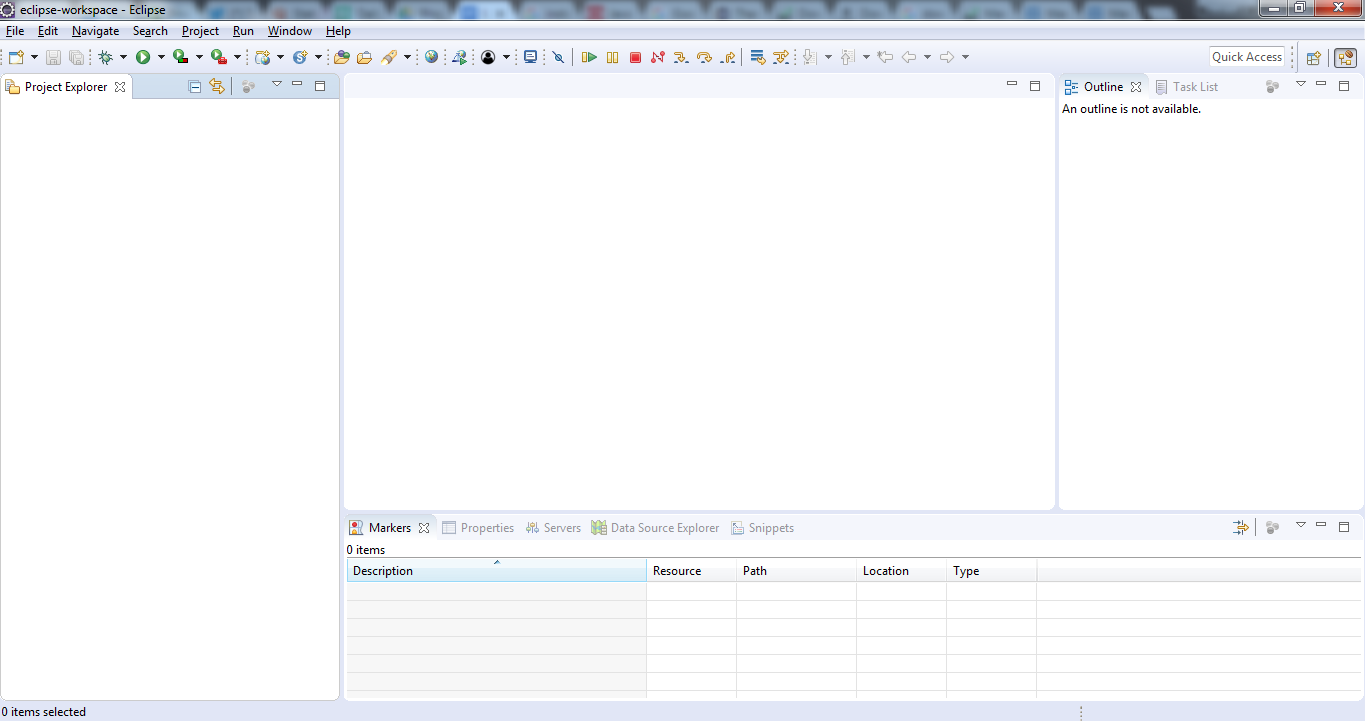This screenshot has height=721, width=1365.
Task: Click the Save icon in the toolbar
Action: 53,57
